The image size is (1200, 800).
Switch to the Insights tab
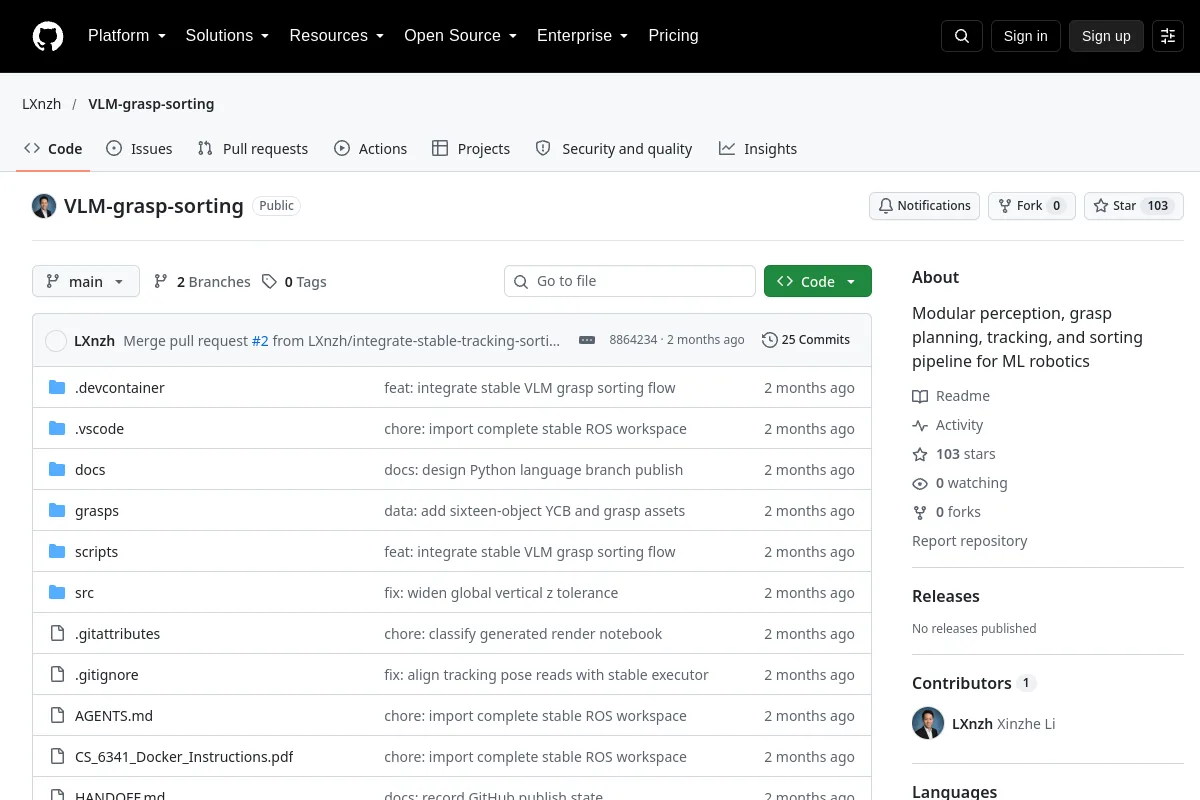tap(758, 149)
